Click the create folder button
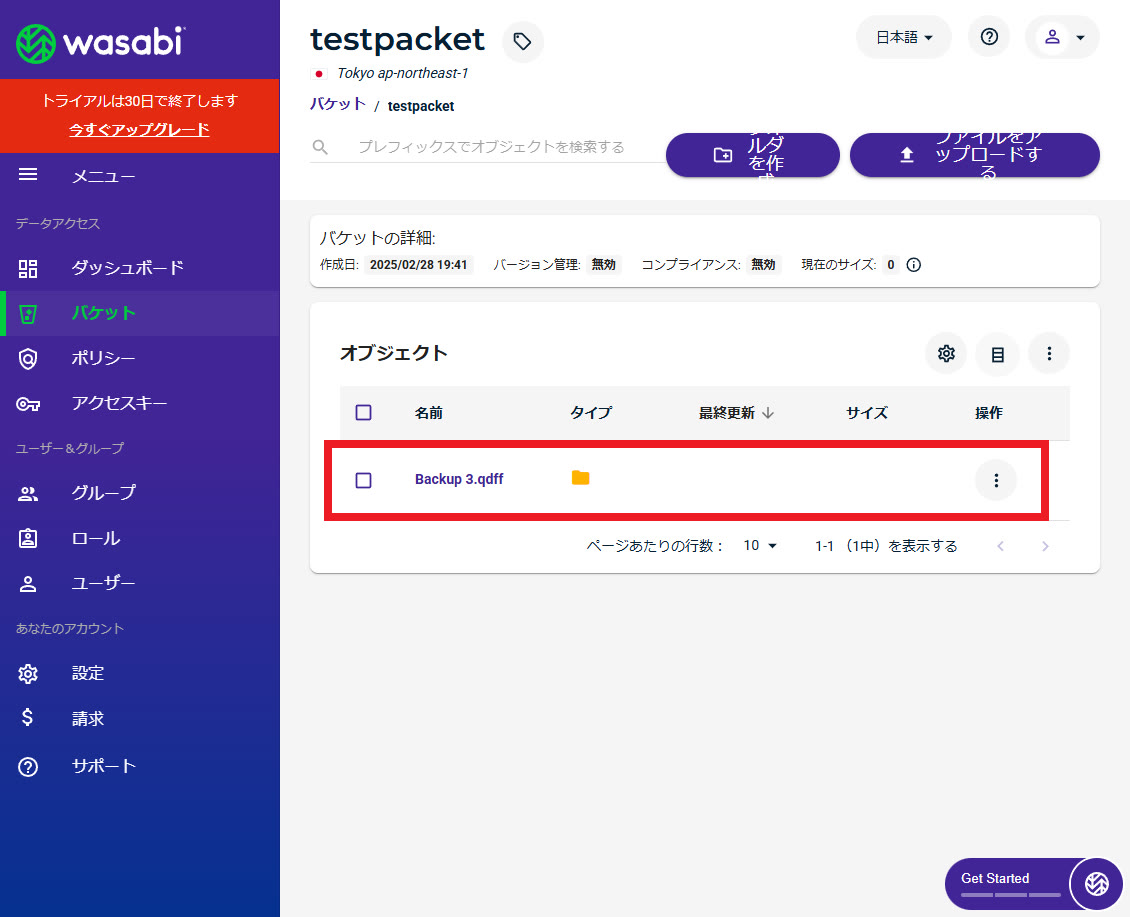 click(x=752, y=154)
